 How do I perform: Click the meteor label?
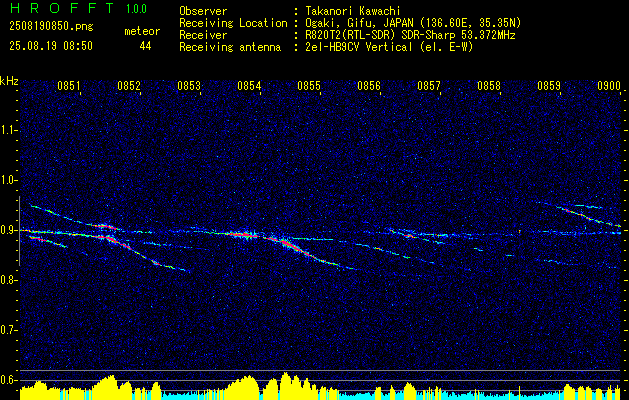(142, 31)
